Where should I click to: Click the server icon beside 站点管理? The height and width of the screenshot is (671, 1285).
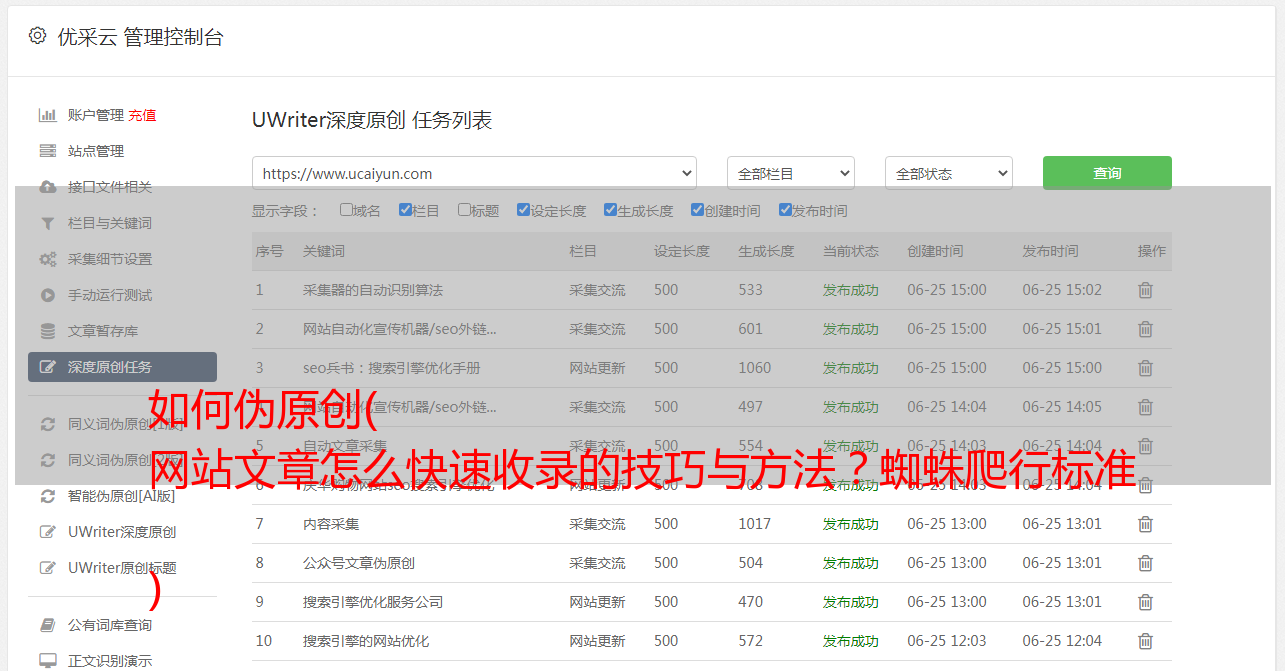tap(47, 151)
